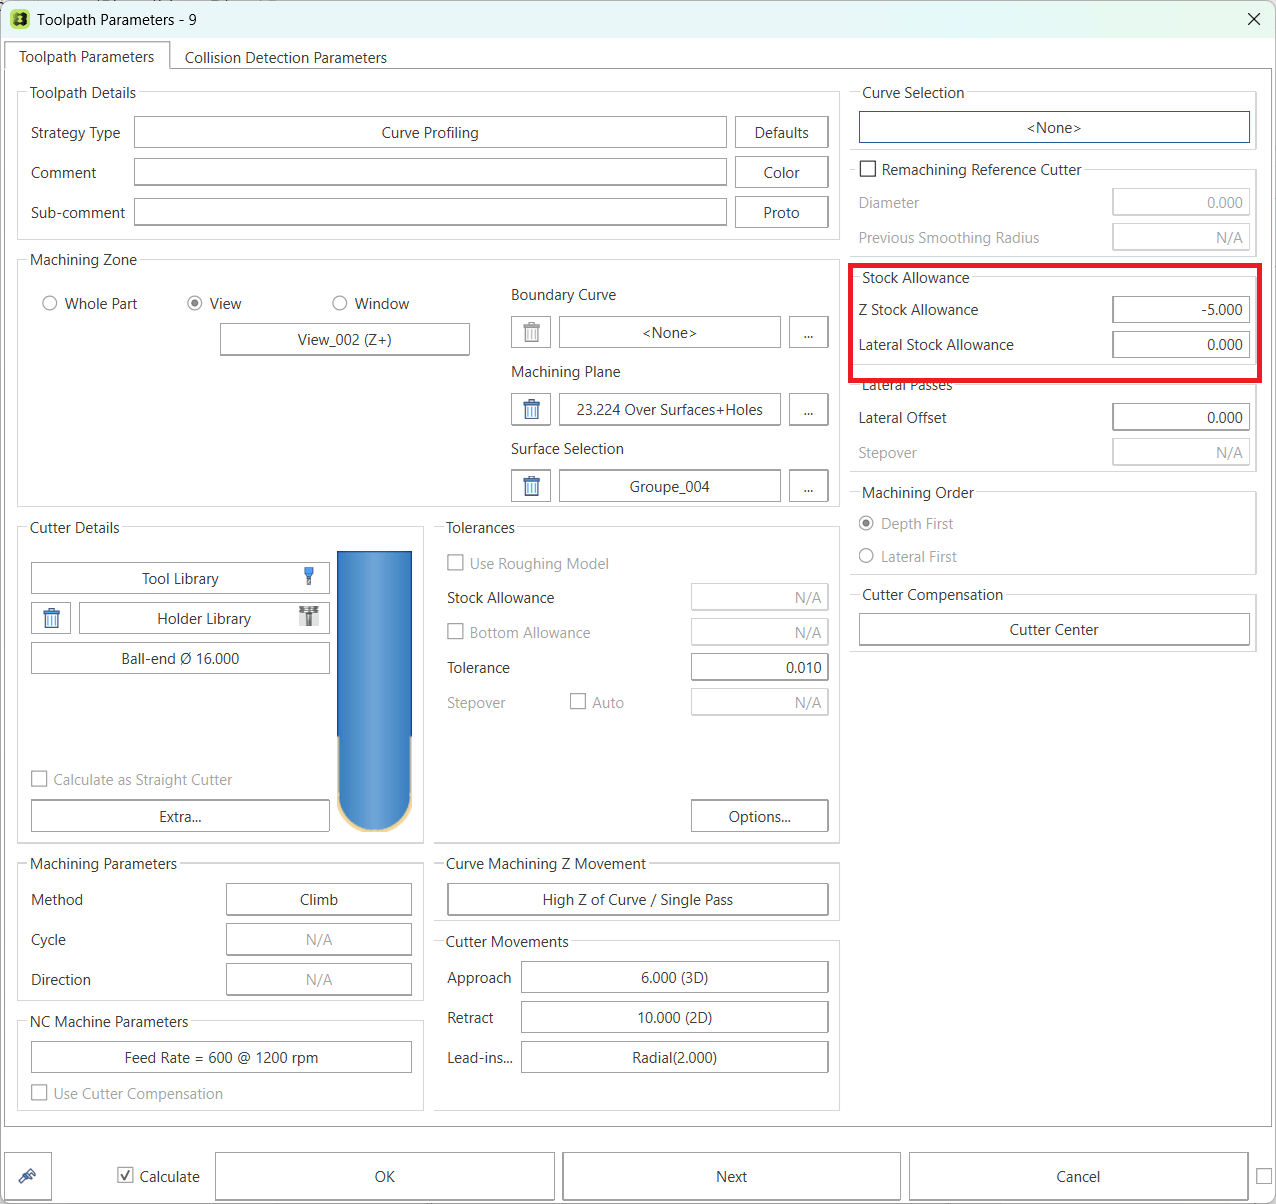
Task: Click the Lateral Offset value field
Action: (x=1181, y=417)
